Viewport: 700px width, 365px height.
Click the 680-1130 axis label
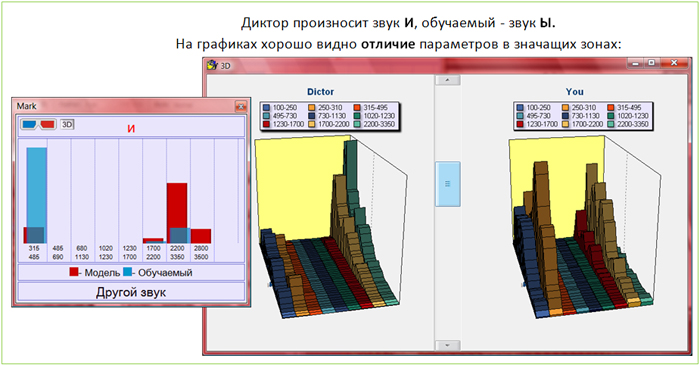pos(82,253)
